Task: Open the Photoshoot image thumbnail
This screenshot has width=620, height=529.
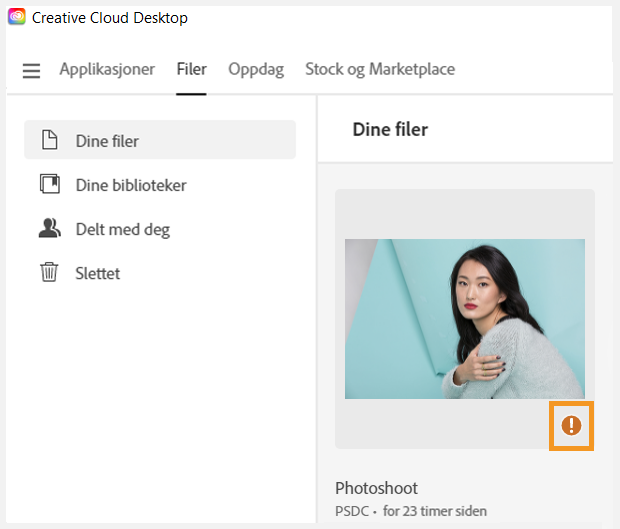Action: 464,318
